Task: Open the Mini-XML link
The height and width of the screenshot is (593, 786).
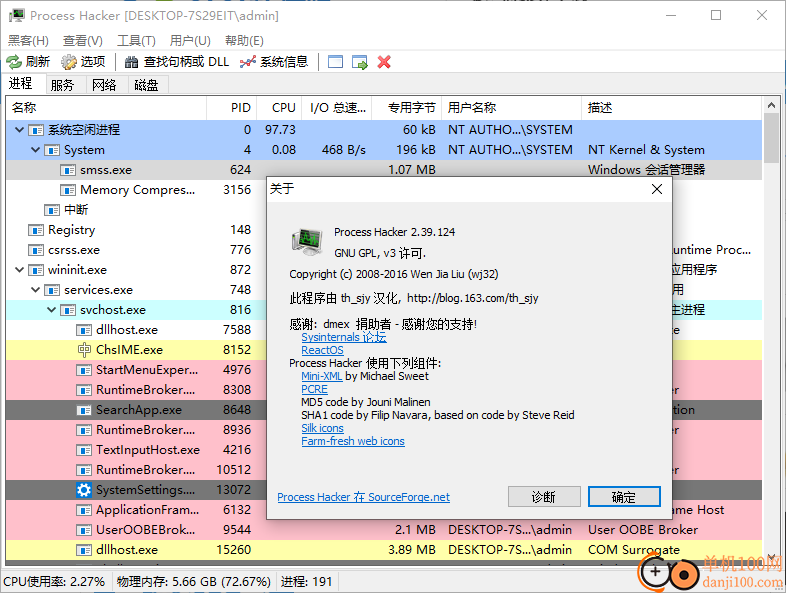Action: click(322, 376)
